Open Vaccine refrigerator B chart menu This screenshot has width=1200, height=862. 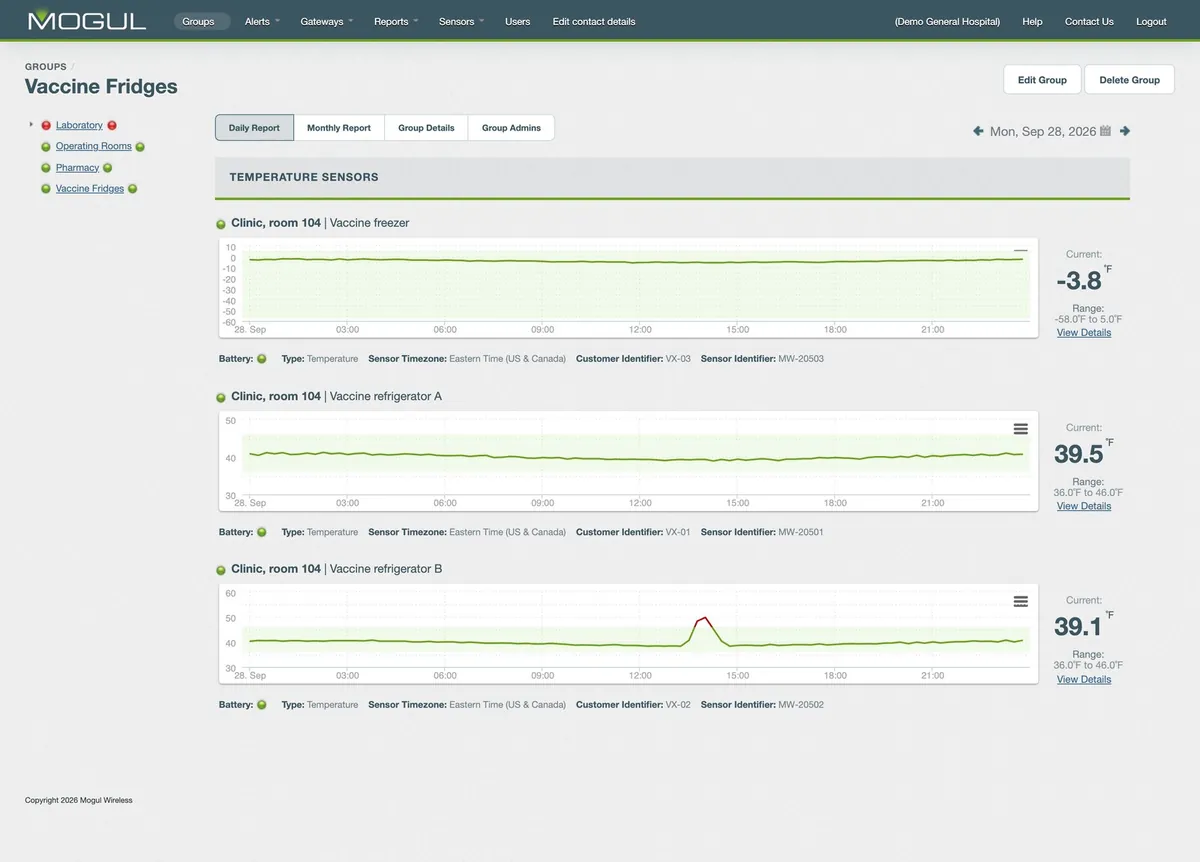click(x=1020, y=602)
